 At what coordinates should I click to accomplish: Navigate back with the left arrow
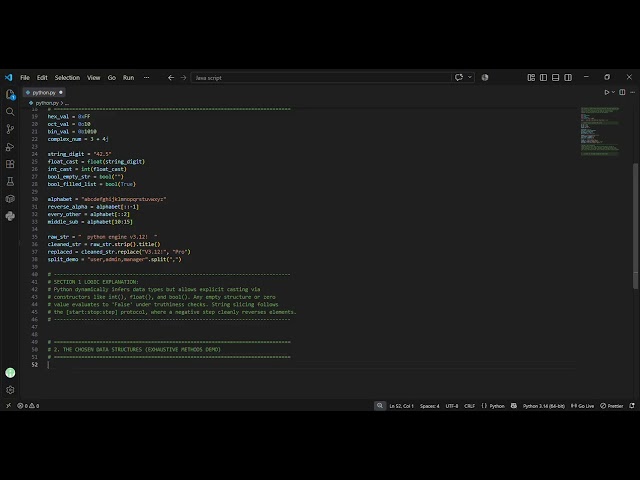pyautogui.click(x=171, y=78)
